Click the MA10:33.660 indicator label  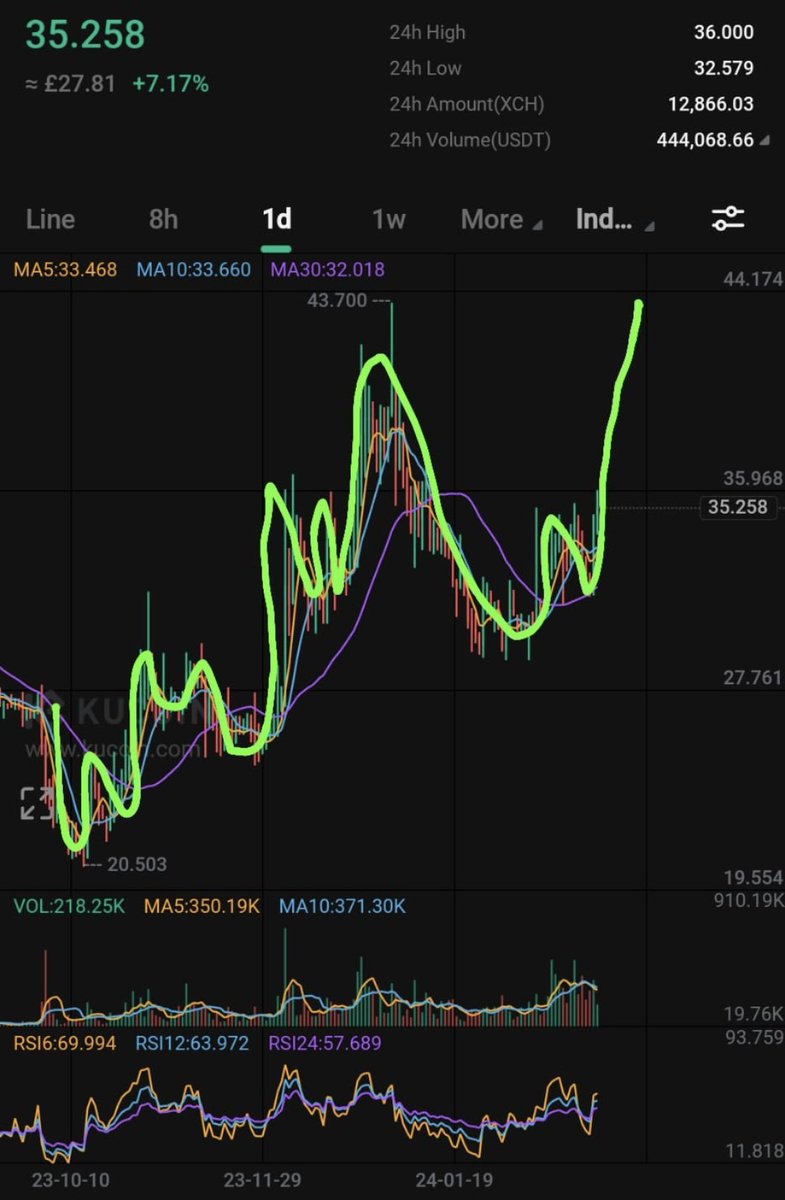click(193, 269)
